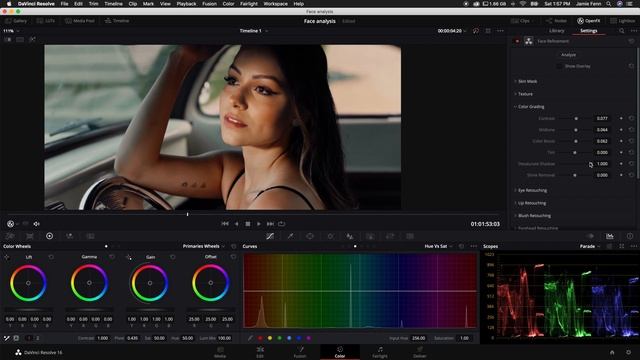Select the yellow hue swatch under Curves
This screenshot has height=360, width=640.
click(x=270, y=338)
